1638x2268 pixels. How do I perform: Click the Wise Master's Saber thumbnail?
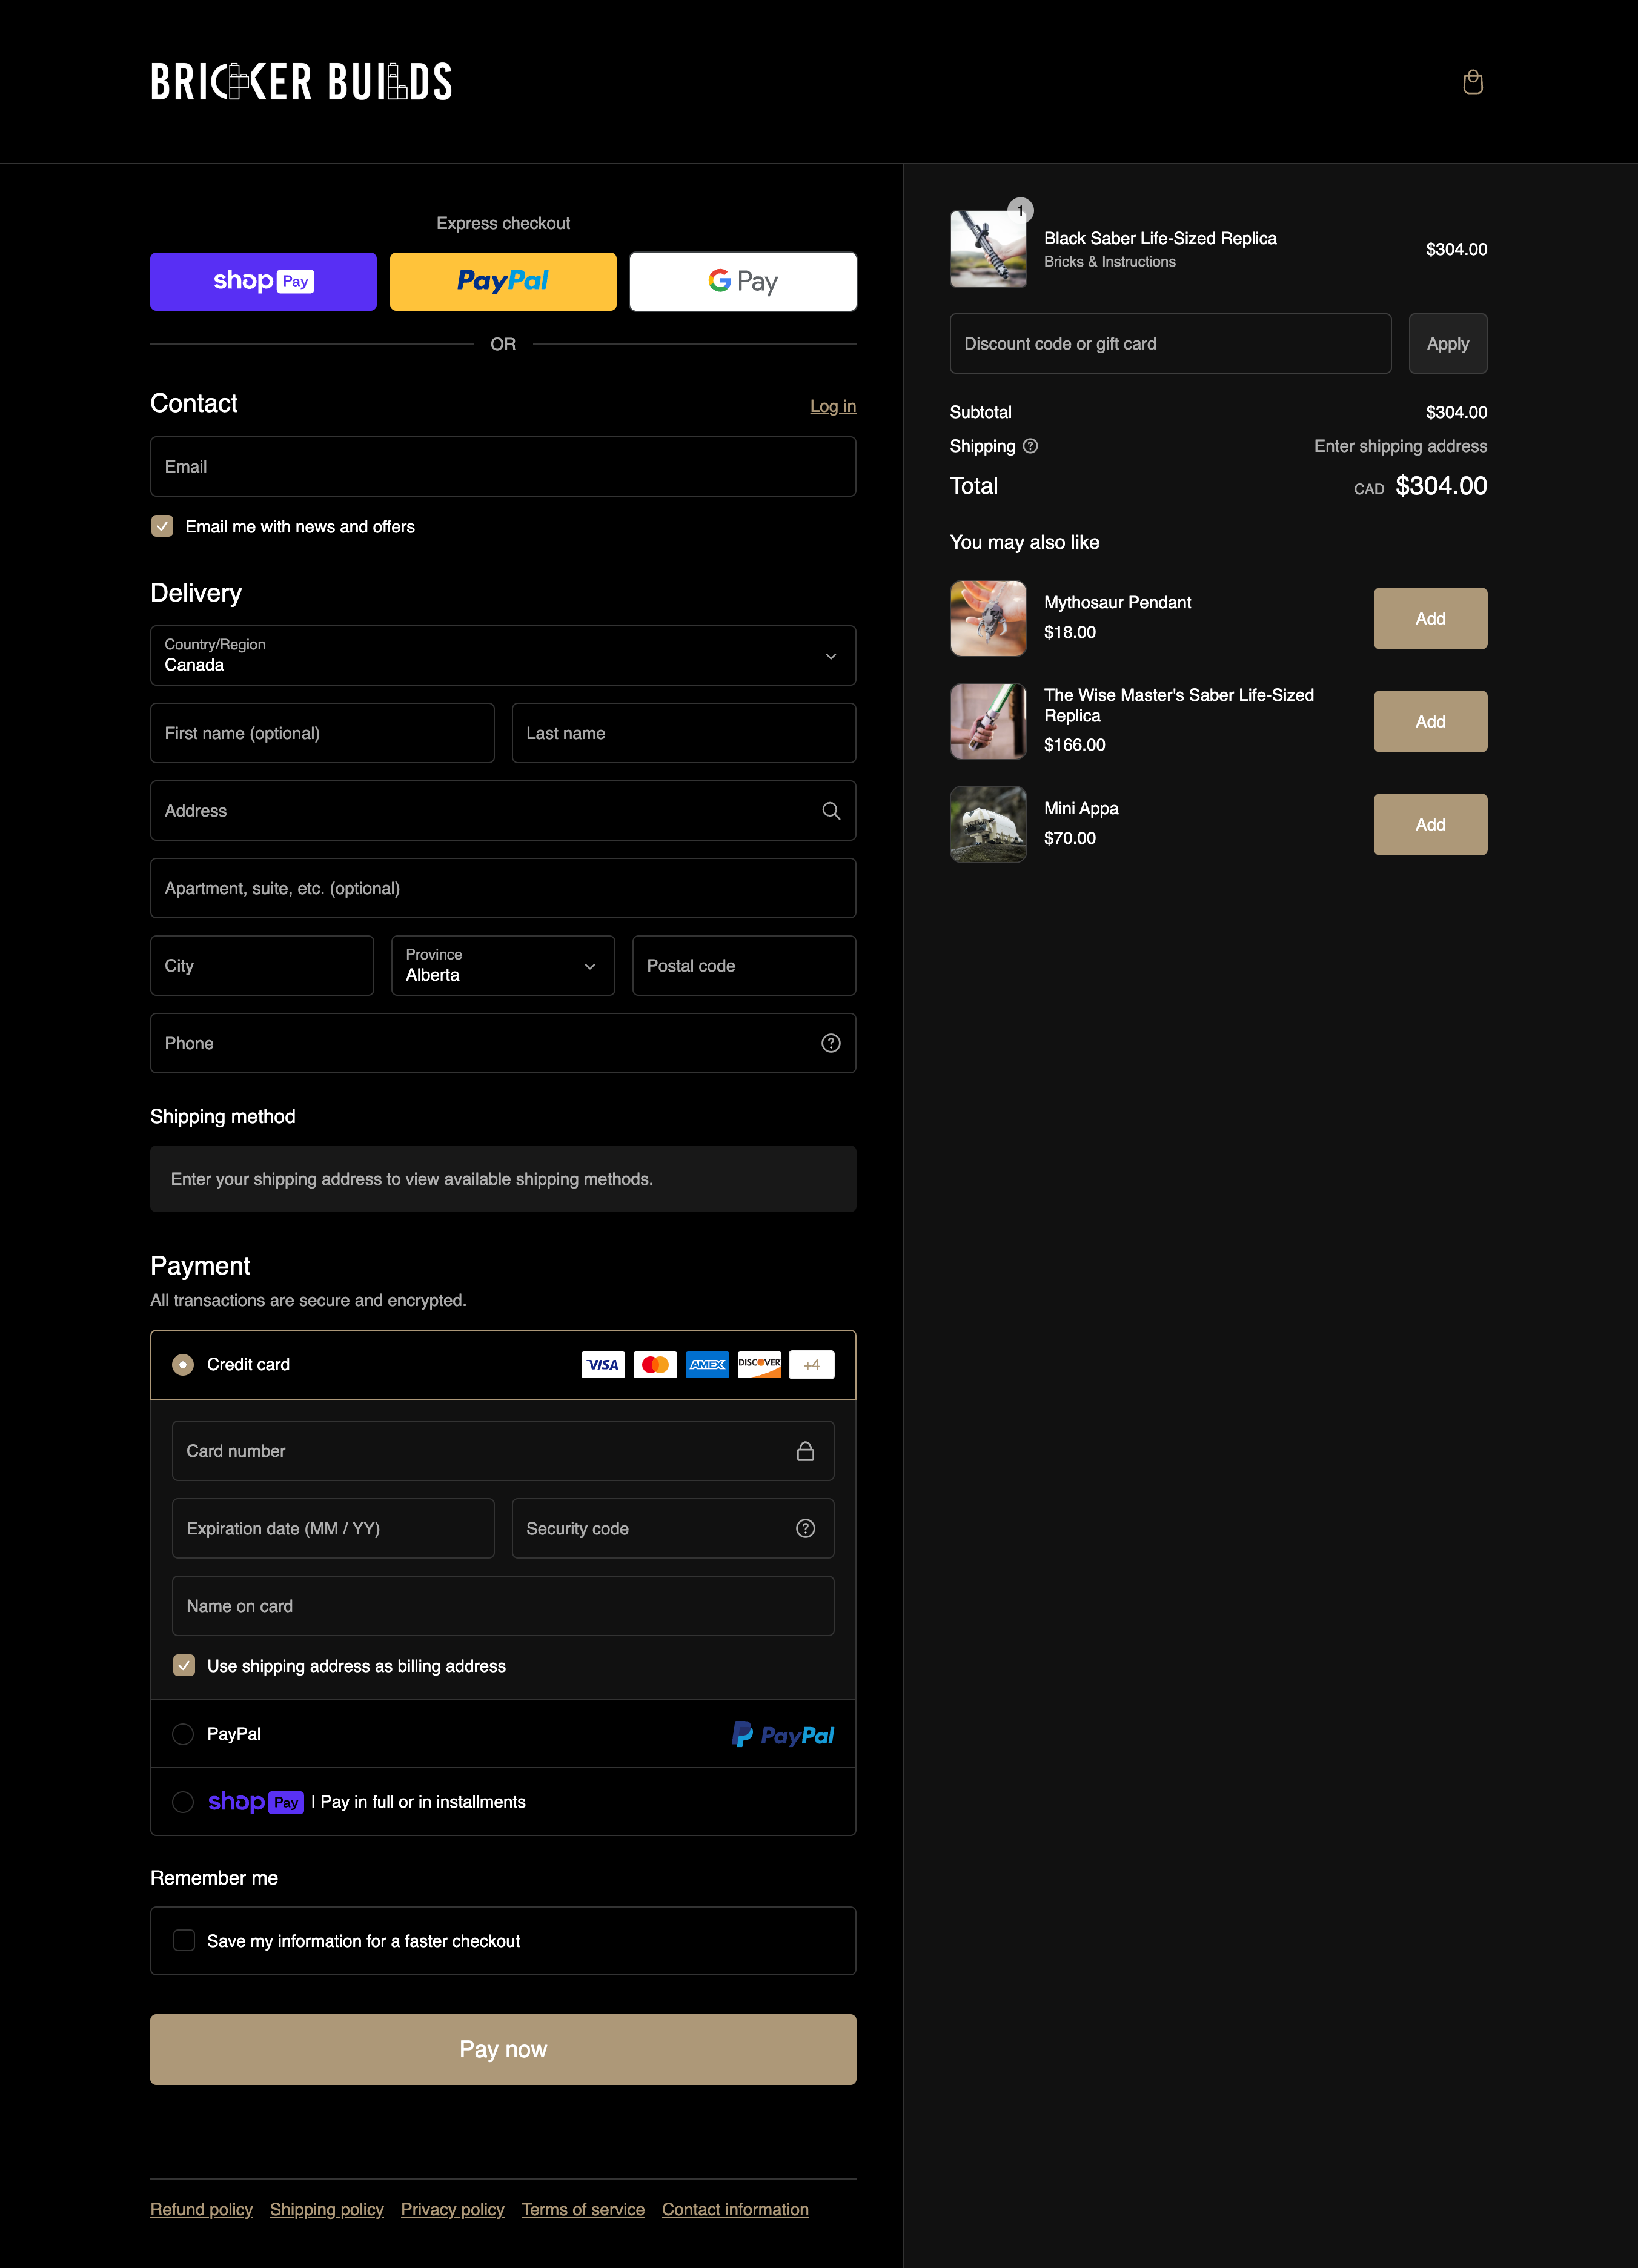(x=988, y=722)
